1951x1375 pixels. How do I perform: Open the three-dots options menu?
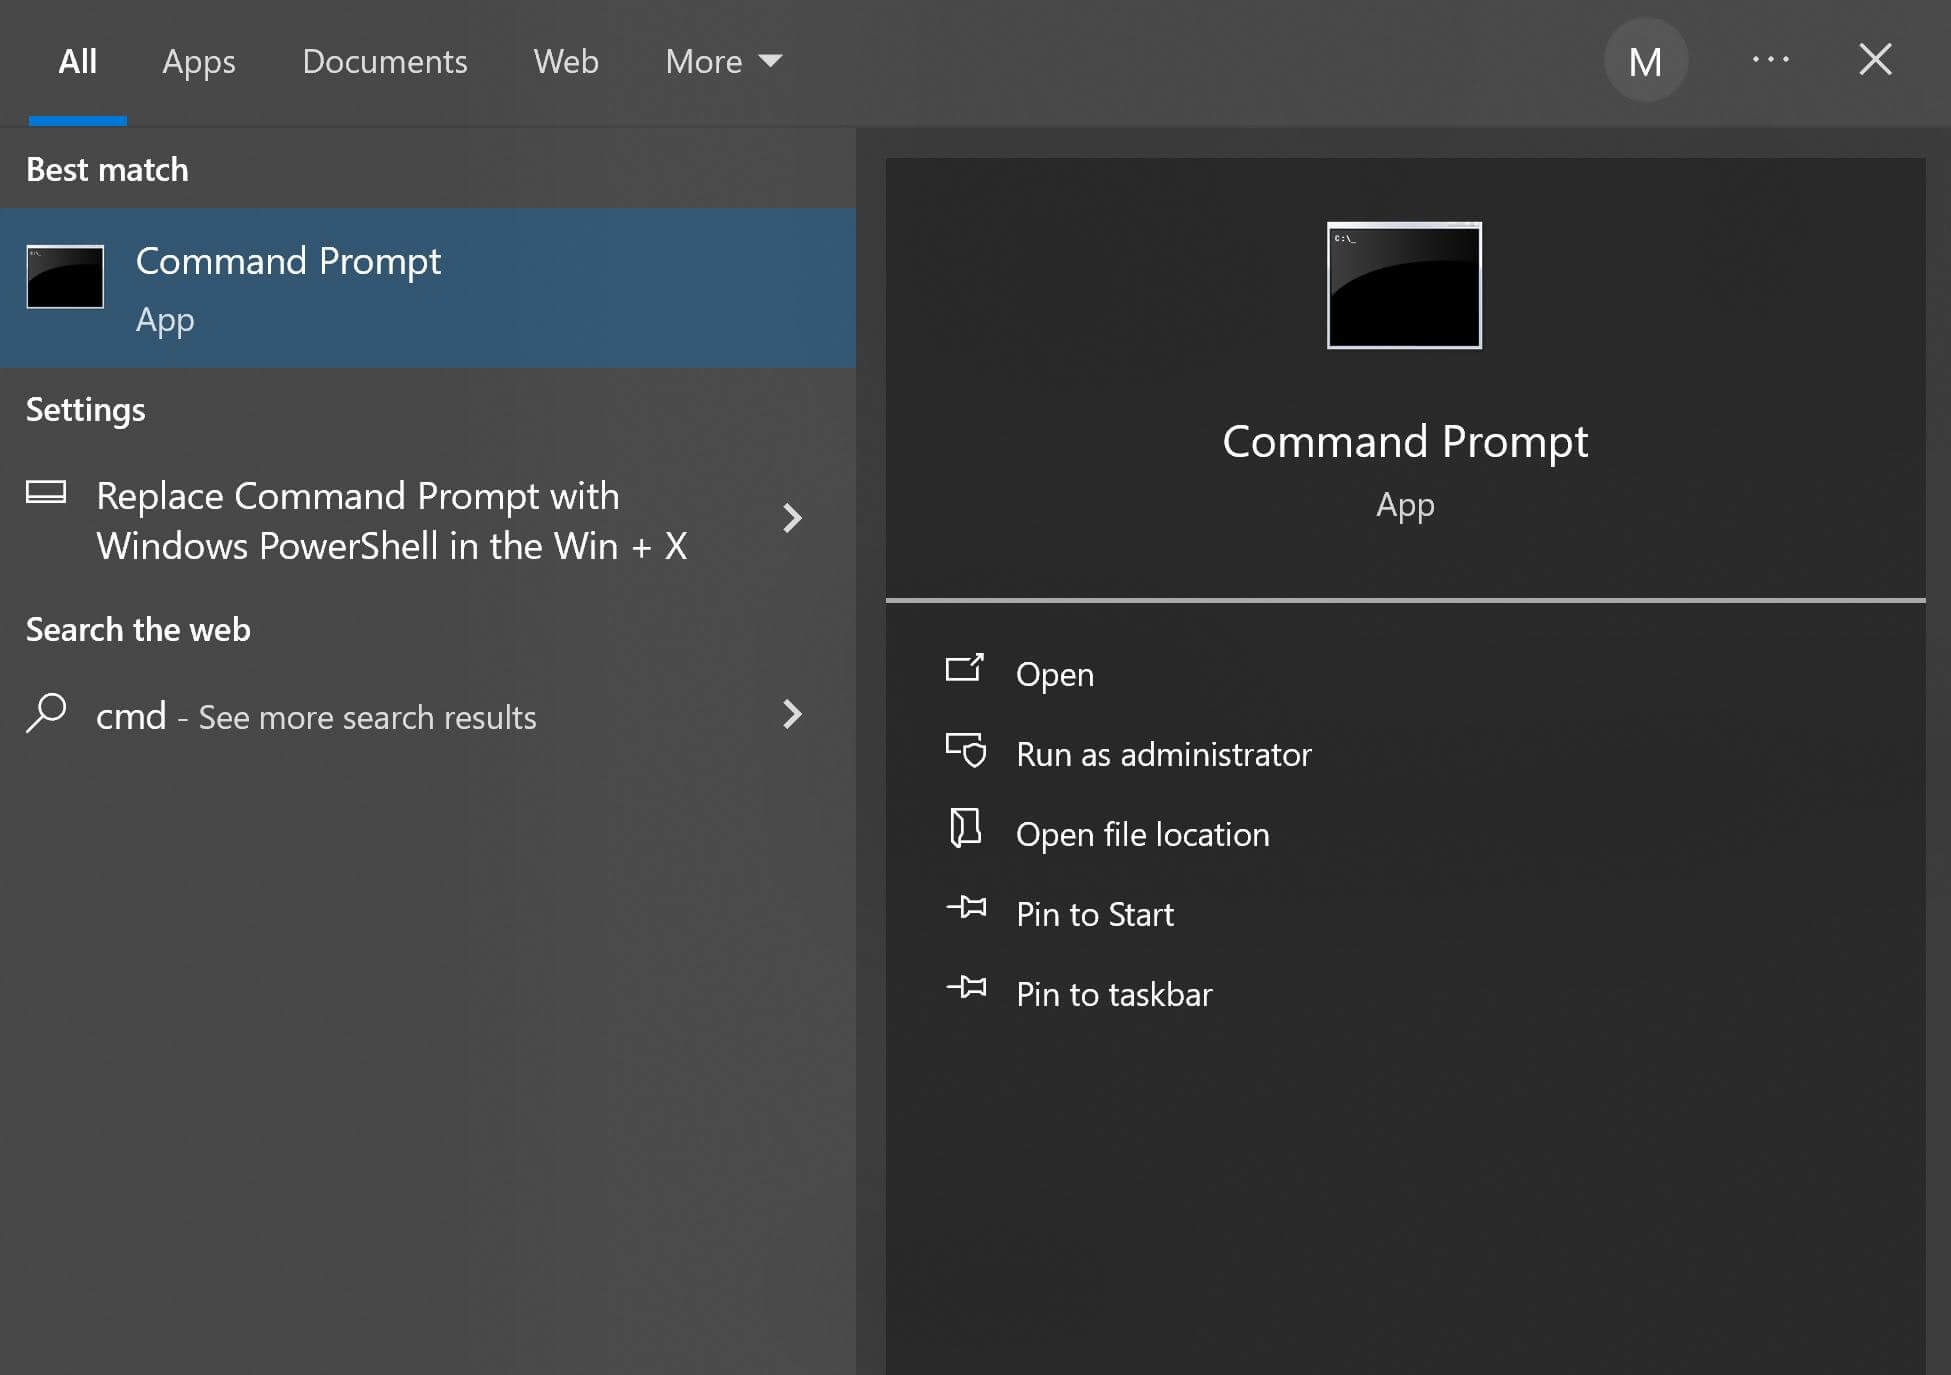tap(1770, 60)
